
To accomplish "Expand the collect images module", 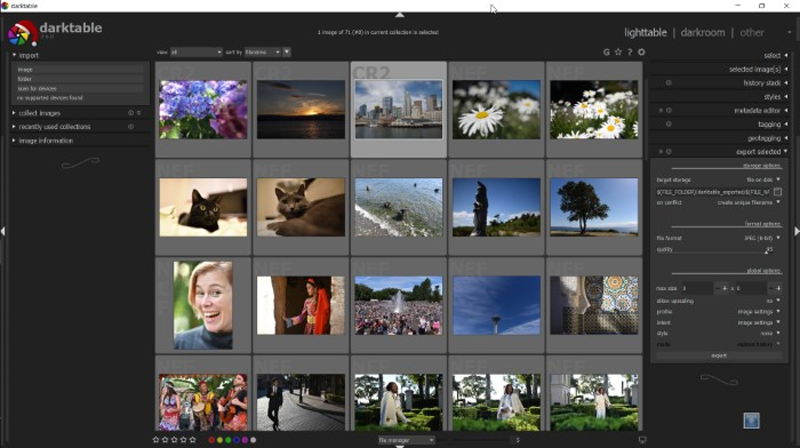I will [x=14, y=113].
